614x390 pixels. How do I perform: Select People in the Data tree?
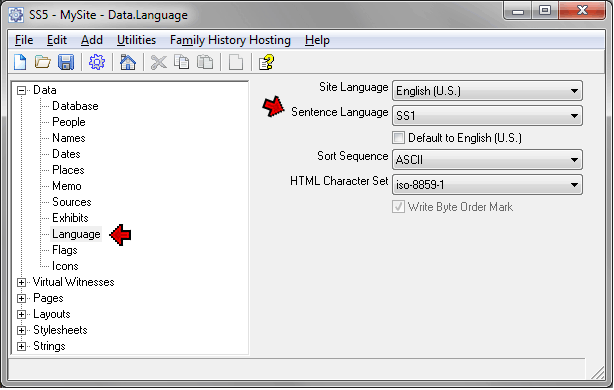pyautogui.click(x=69, y=122)
